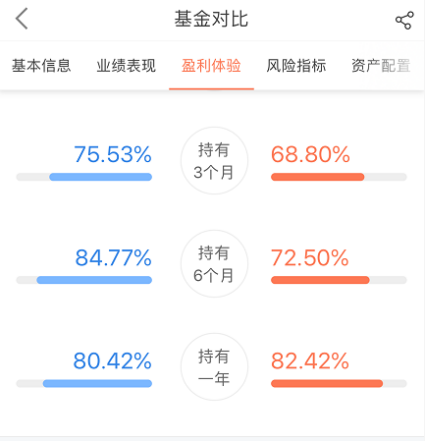425x441 pixels.
Task: Click the orange 82.42% bar
Action: tap(327, 383)
